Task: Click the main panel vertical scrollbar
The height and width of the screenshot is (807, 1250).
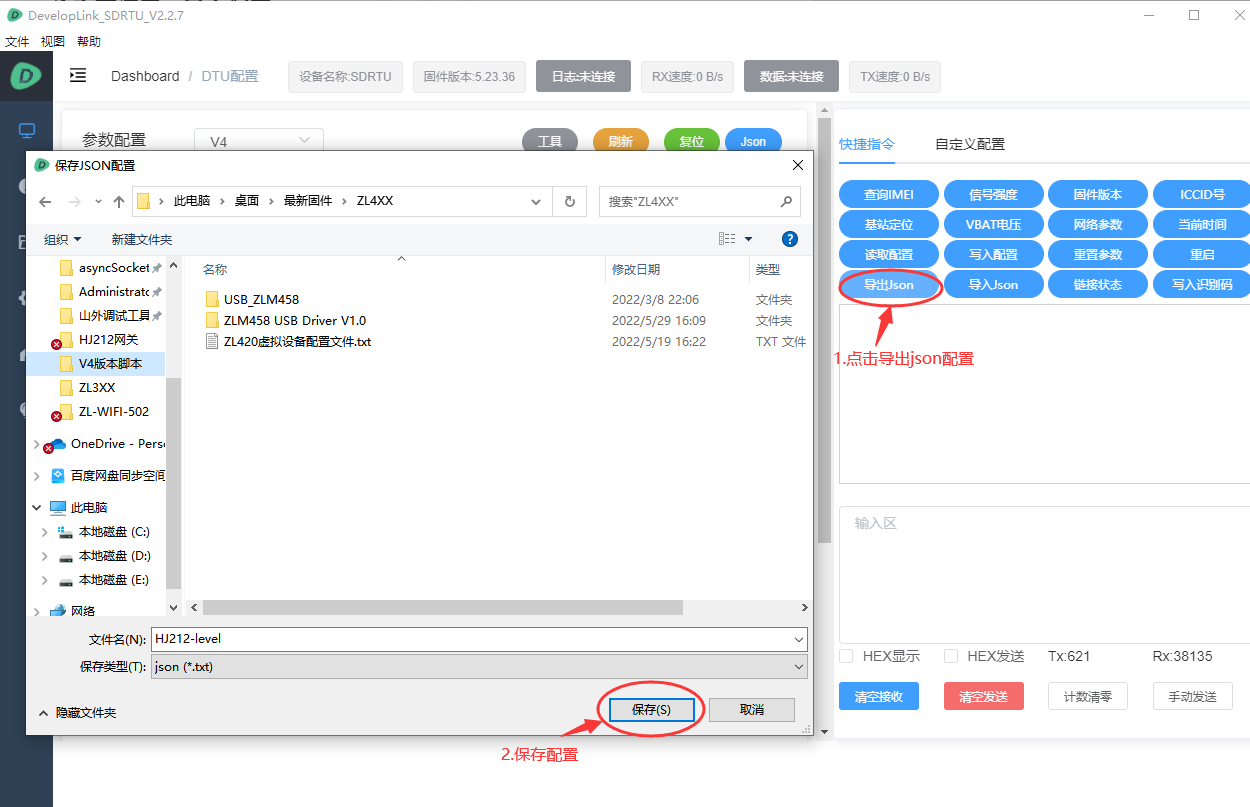Action: click(x=824, y=330)
